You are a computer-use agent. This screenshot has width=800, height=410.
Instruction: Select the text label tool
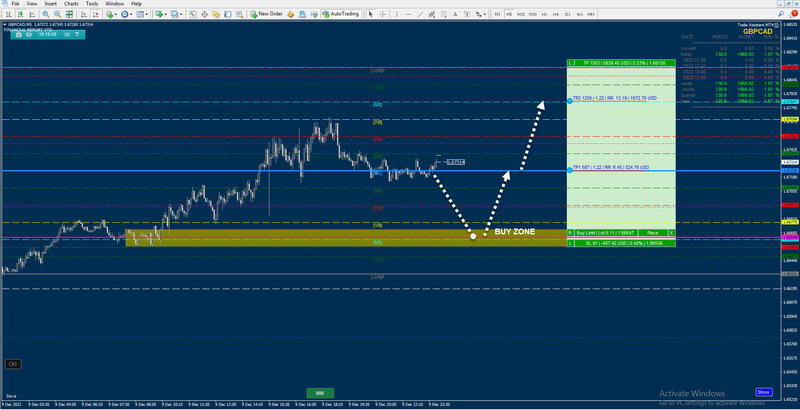click(x=467, y=14)
